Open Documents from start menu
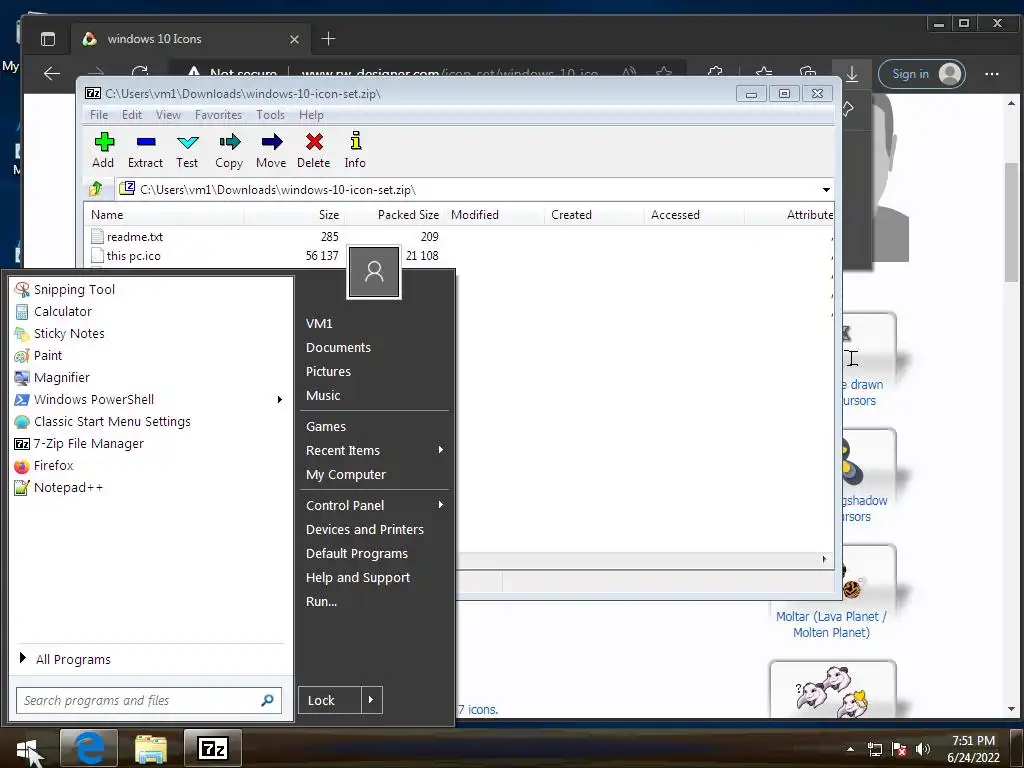Screen dimensions: 1024x768 click(338, 347)
